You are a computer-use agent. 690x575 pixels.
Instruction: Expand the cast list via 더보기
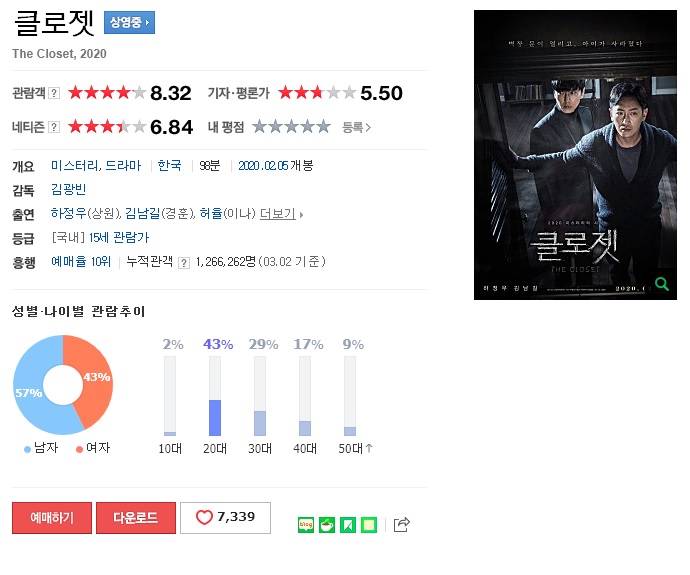tap(282, 214)
